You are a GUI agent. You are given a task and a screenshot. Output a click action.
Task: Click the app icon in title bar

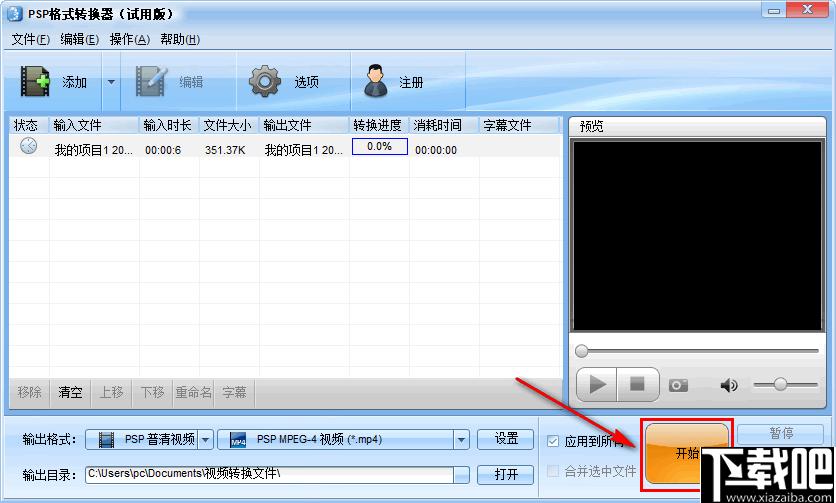pos(15,13)
